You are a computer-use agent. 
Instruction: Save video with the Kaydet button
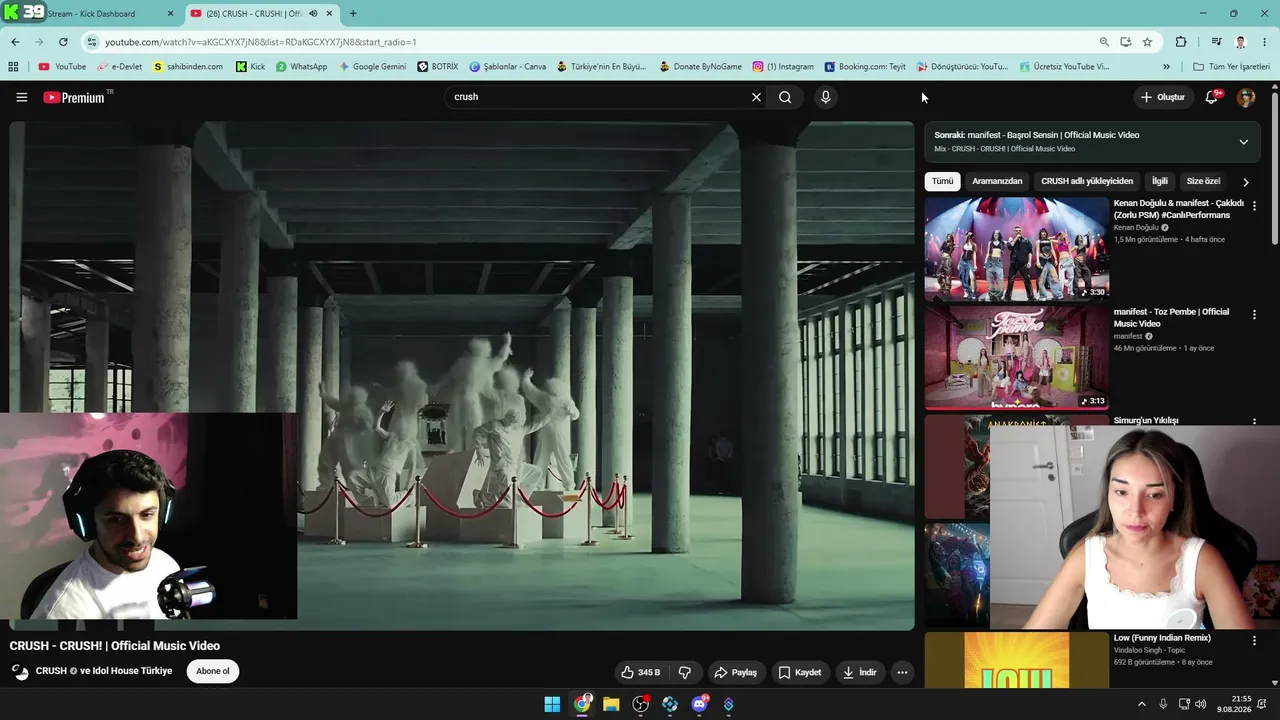(799, 672)
